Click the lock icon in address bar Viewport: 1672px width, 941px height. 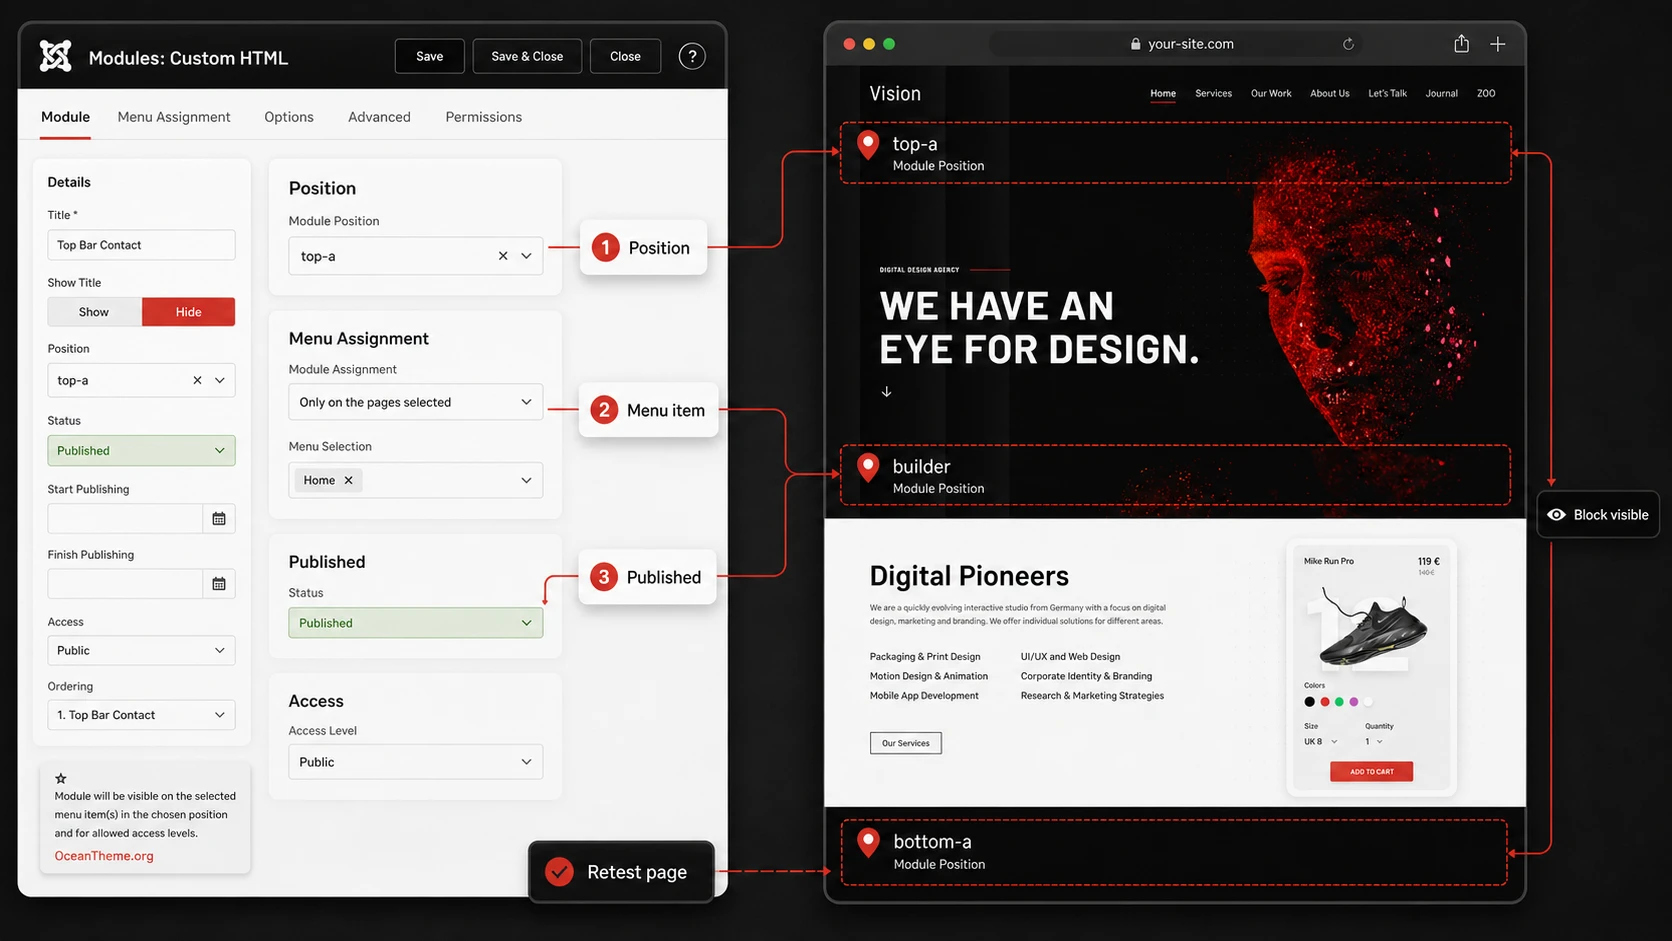point(1135,44)
